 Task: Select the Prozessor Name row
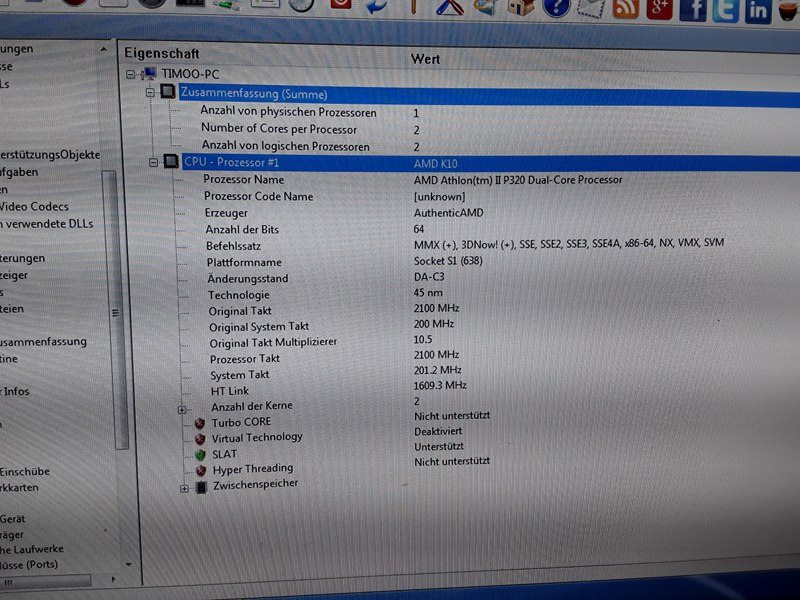click(243, 180)
